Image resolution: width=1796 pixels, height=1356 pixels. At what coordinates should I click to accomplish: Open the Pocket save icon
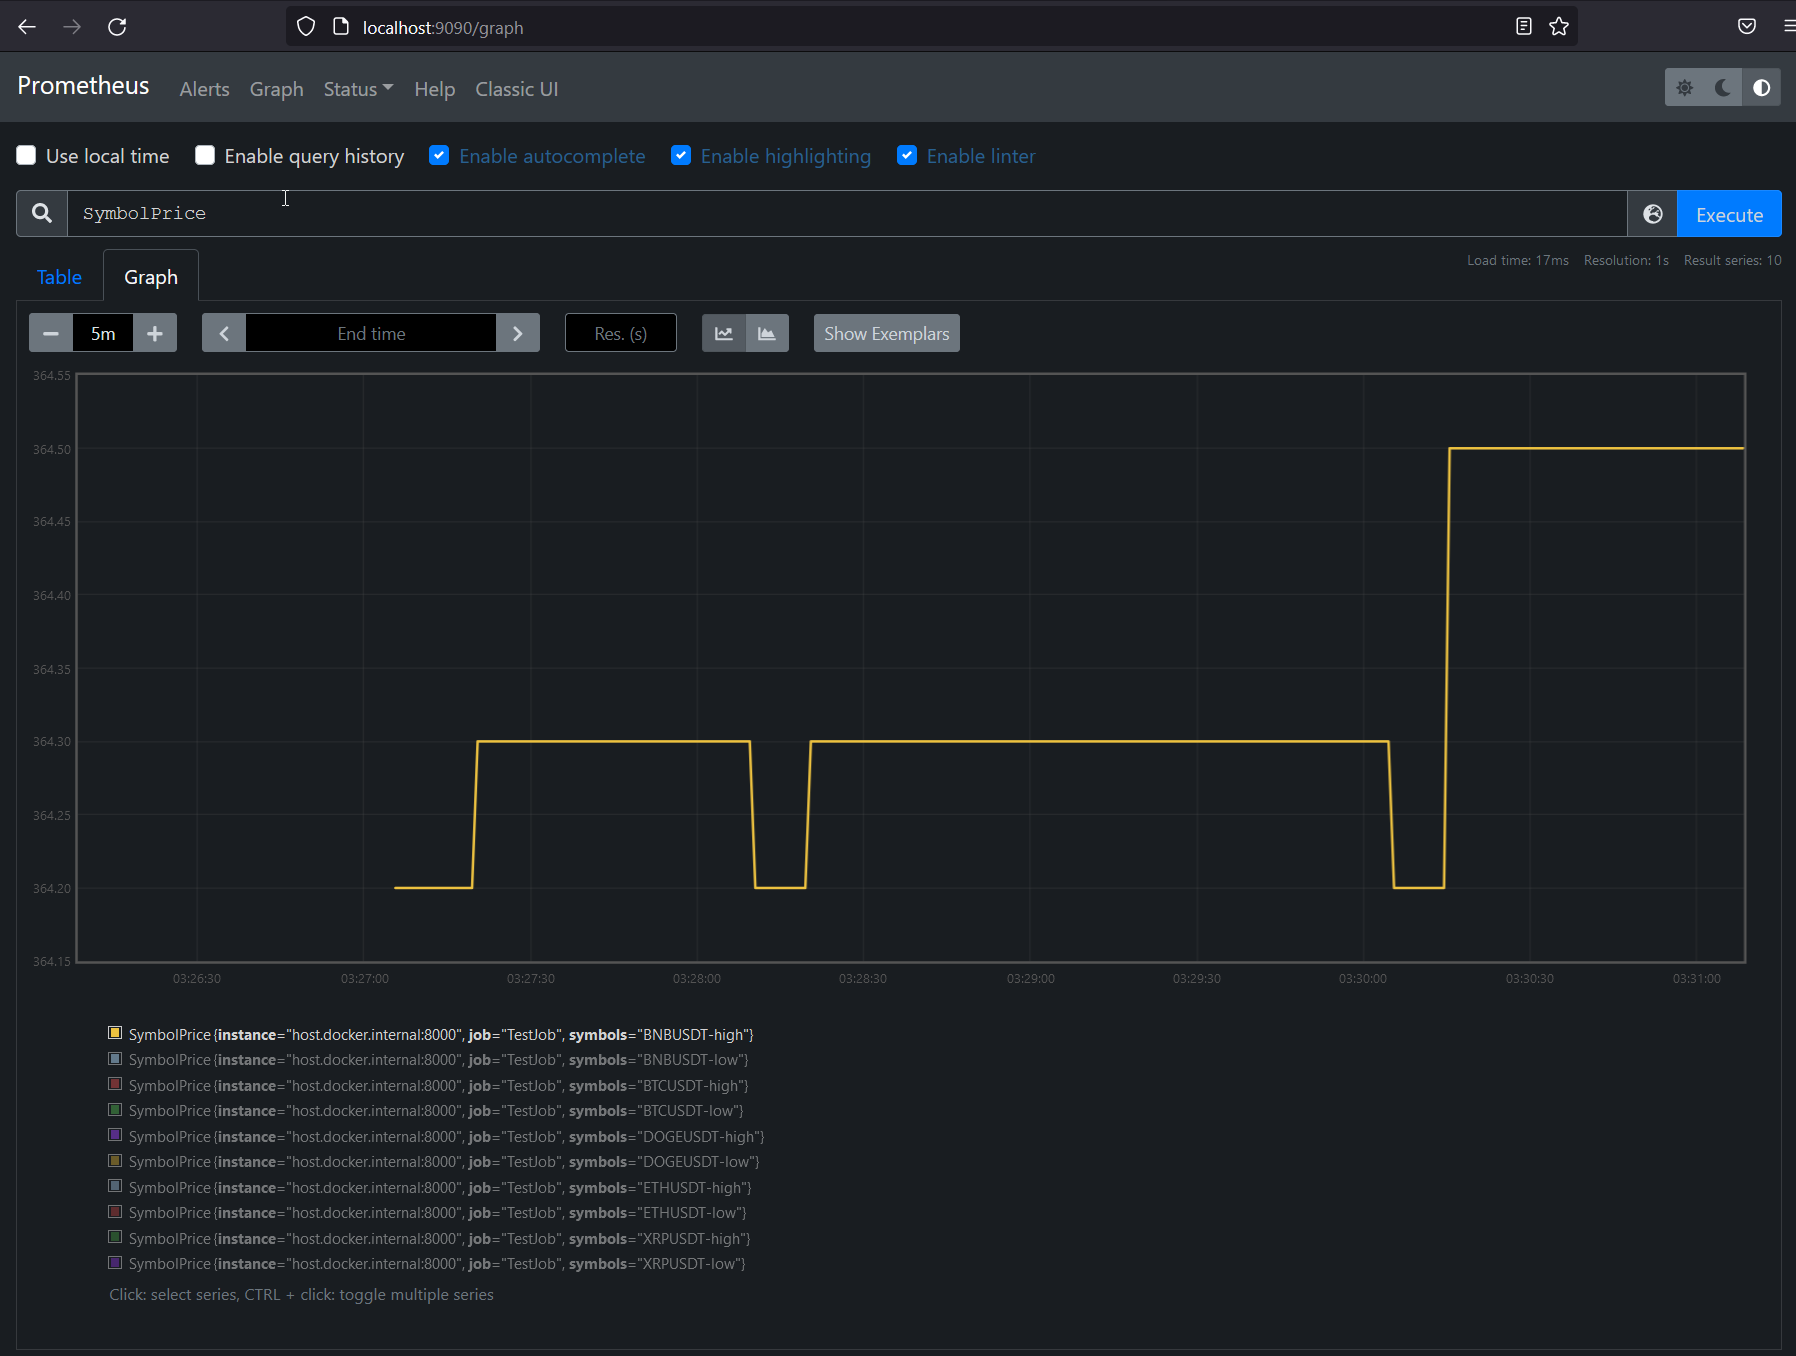coord(1747,27)
